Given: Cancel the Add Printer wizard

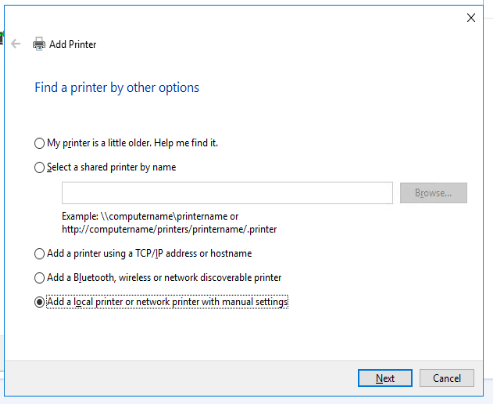Looking at the screenshot, I should 447,378.
